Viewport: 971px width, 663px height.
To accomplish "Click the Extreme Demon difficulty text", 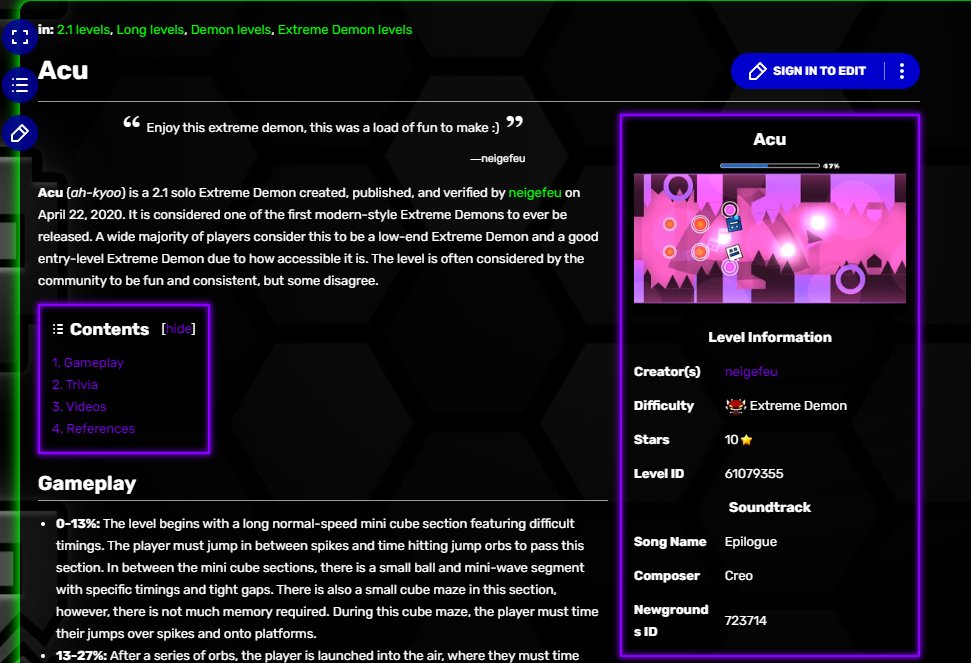I will 798,405.
